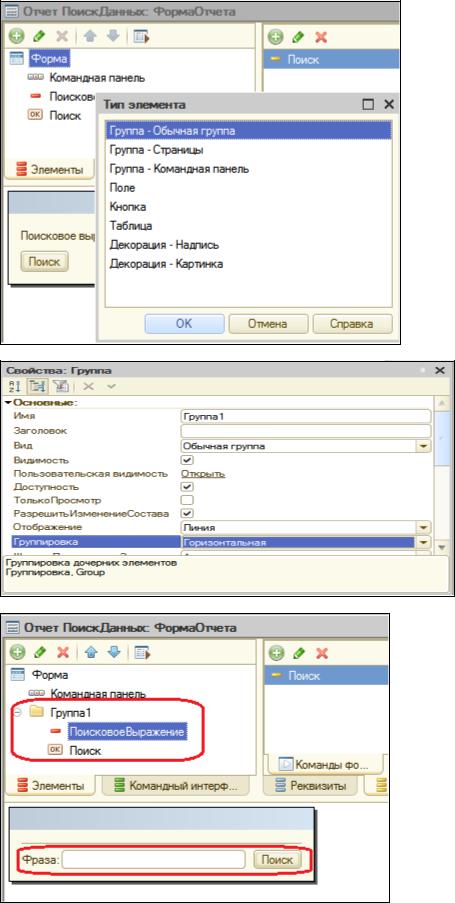
Task: Click cancel X icon in Свойства toolbar
Action: 88,388
